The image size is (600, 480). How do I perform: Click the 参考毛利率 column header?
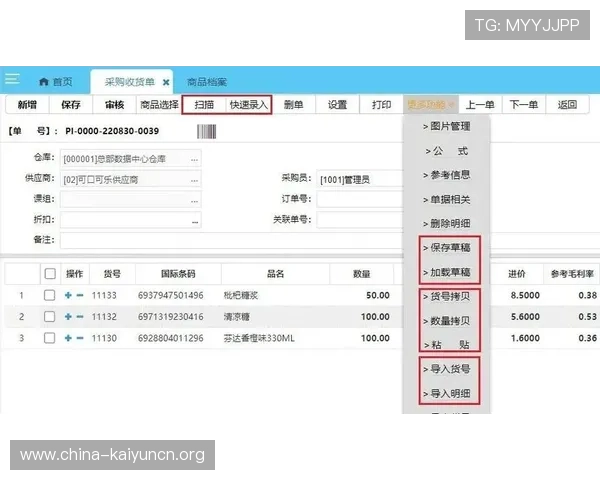[572, 274]
